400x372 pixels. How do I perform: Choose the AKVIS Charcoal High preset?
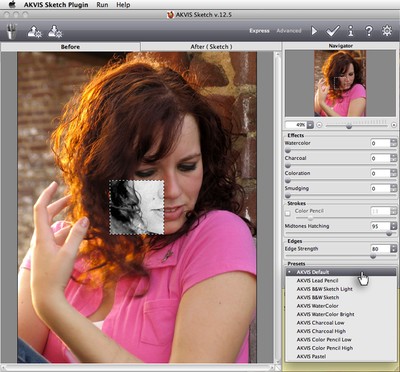(x=341, y=331)
